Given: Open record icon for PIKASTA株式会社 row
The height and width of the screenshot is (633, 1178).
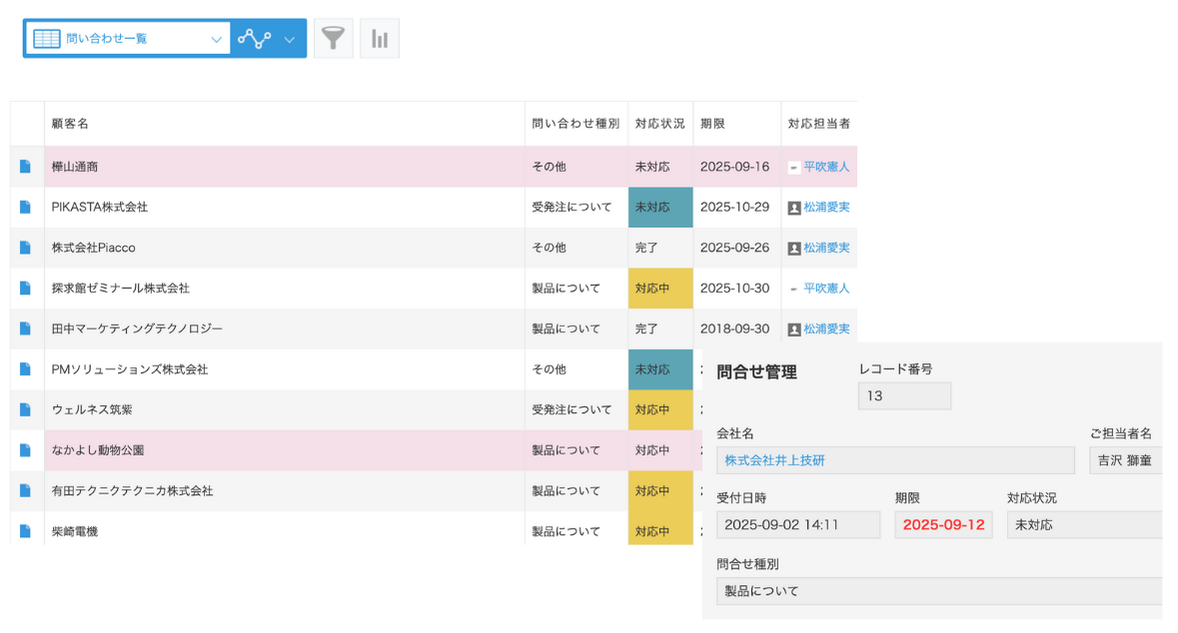Looking at the screenshot, I should [x=26, y=207].
